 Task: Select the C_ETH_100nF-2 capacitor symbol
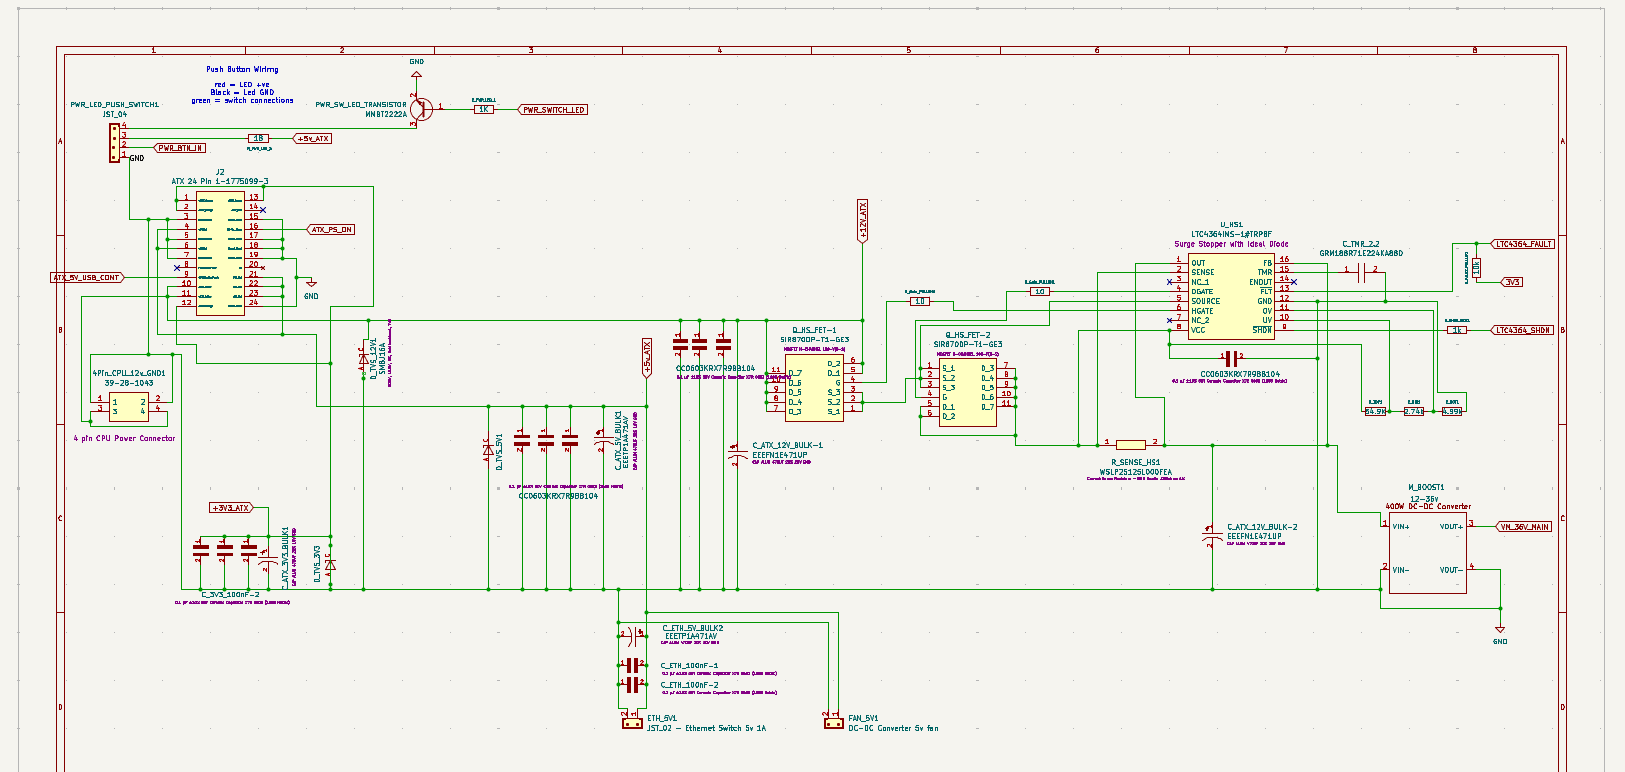tap(632, 685)
